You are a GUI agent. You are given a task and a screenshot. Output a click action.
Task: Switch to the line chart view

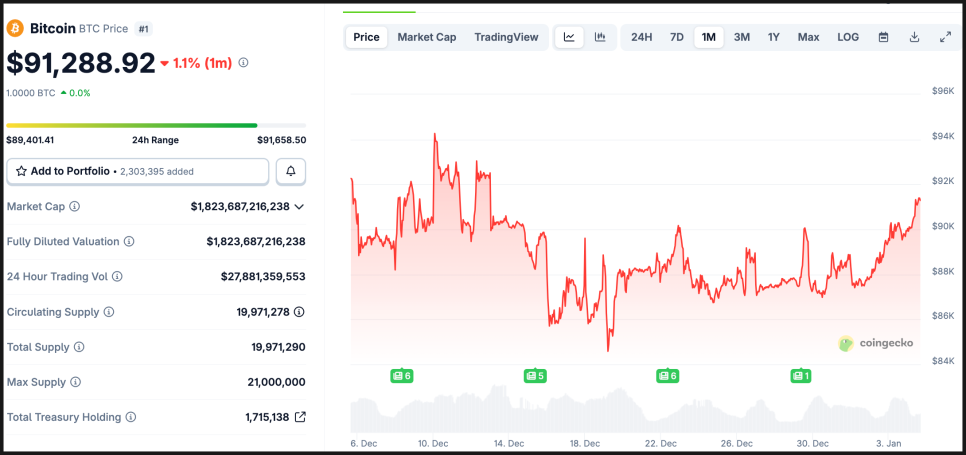tap(569, 37)
